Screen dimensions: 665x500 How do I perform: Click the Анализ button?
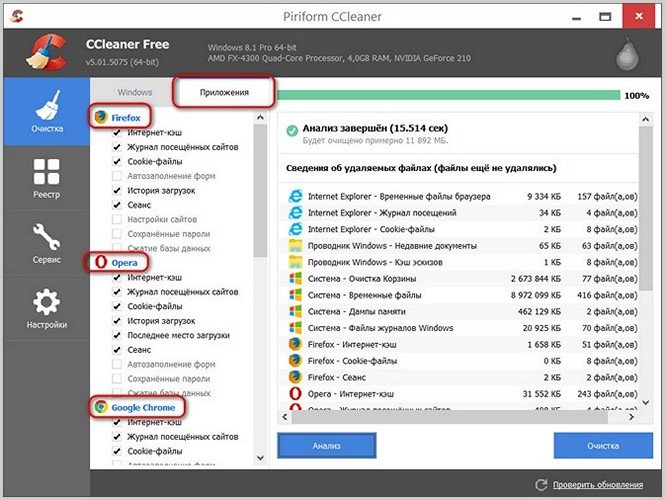[x=326, y=445]
